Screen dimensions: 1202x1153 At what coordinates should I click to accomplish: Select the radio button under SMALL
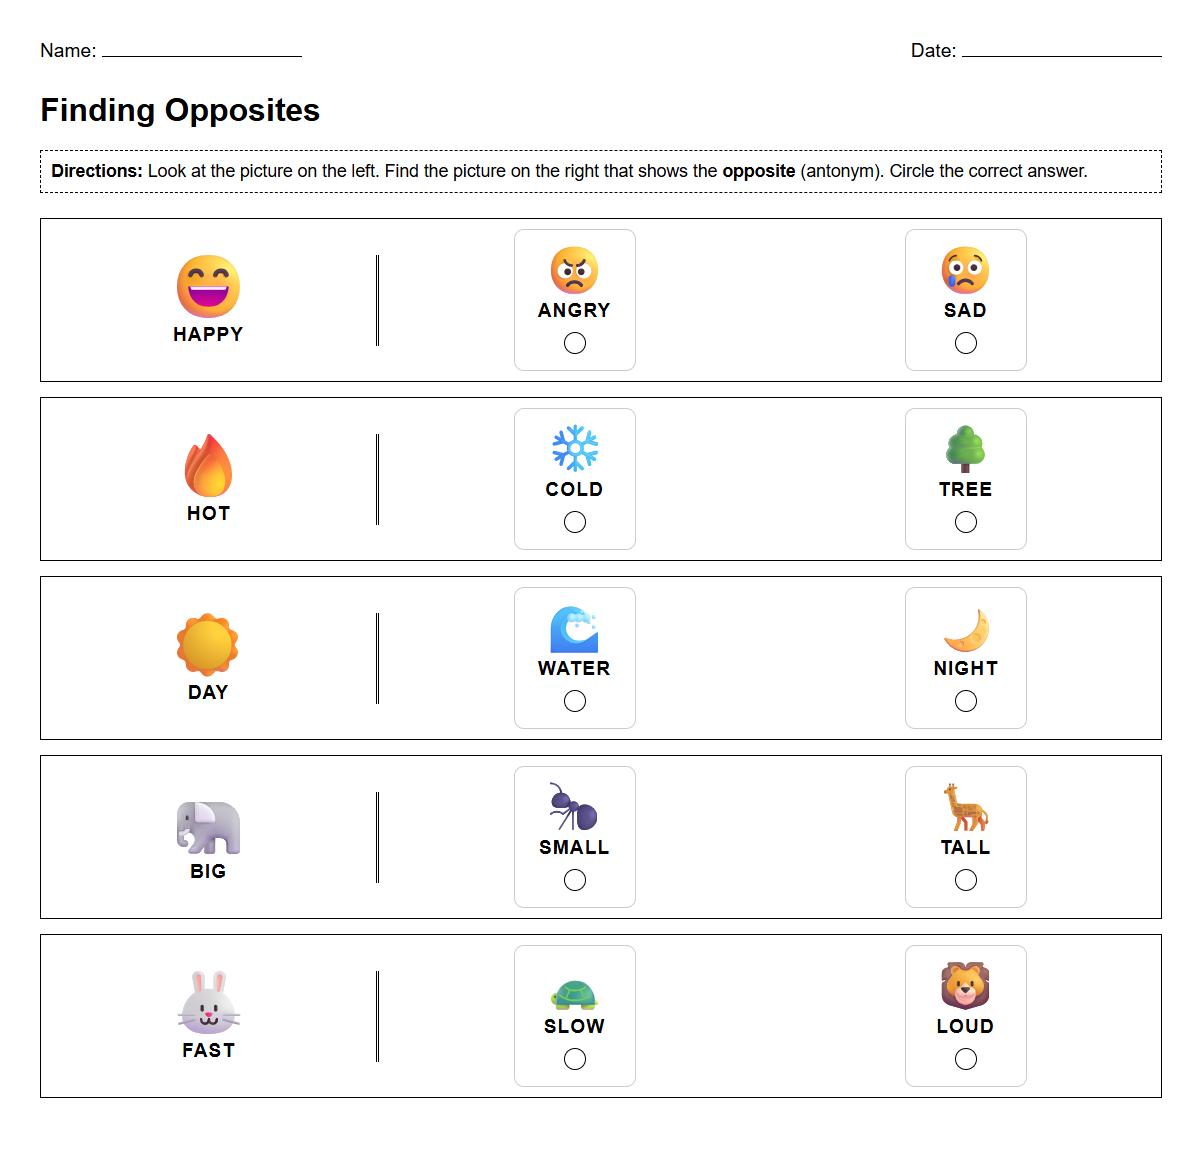point(575,880)
